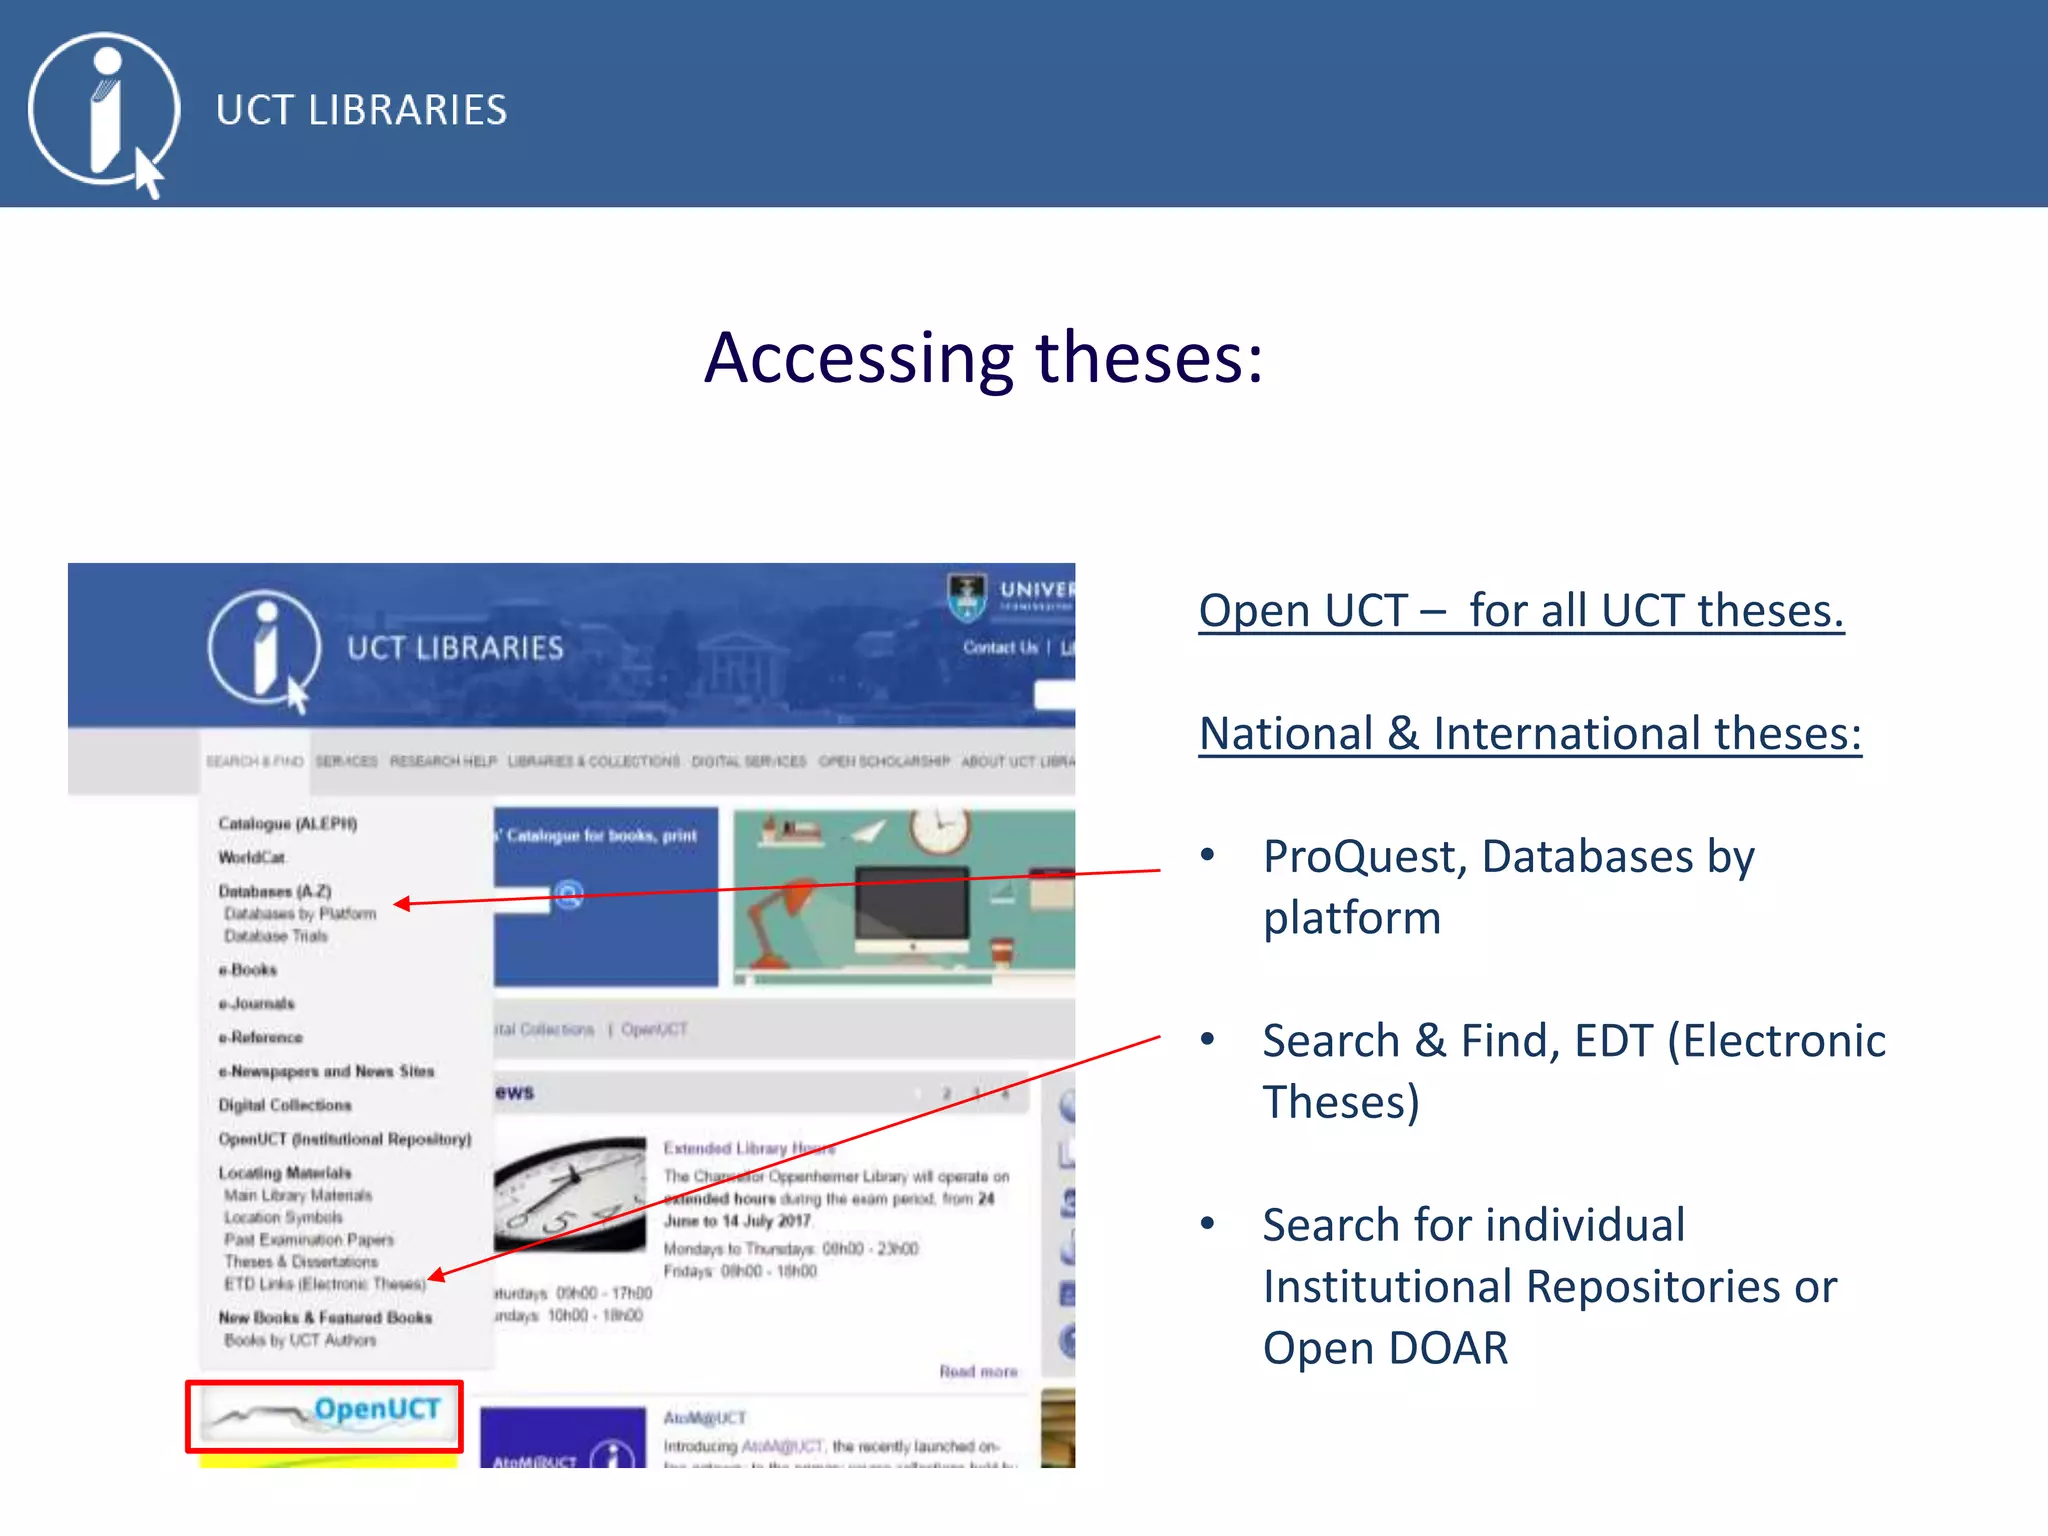
Task: Open Libraries & Collections menu
Action: pos(594,761)
